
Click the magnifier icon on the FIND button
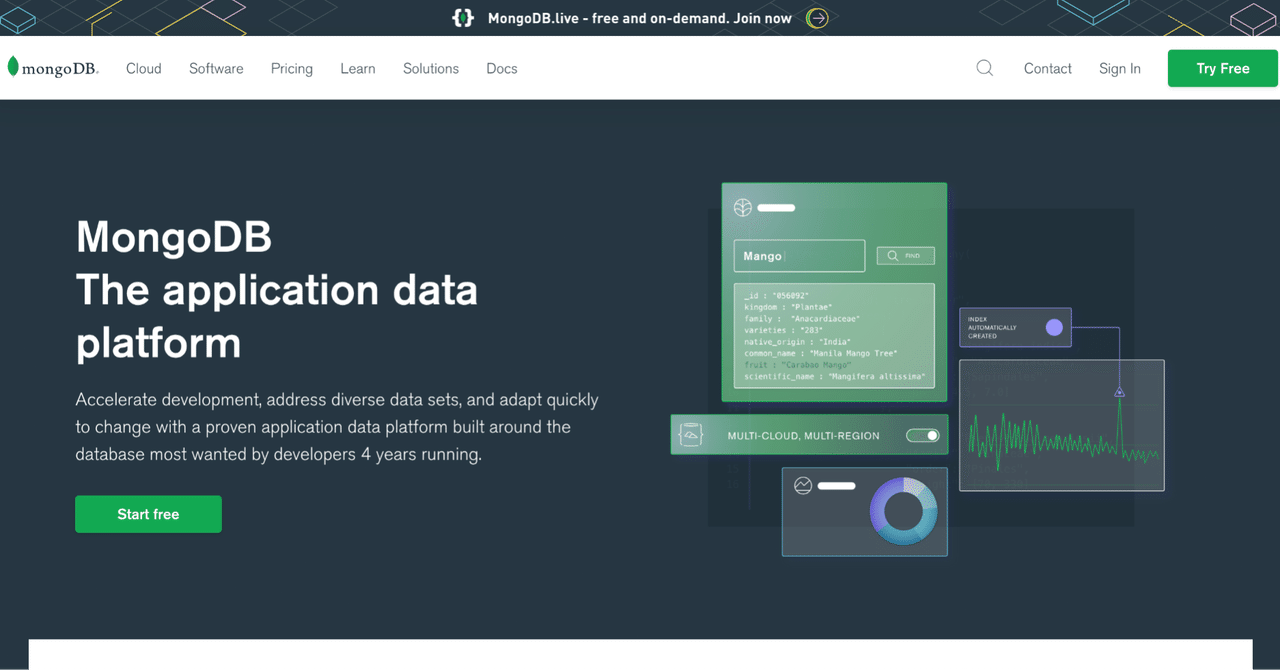(x=892, y=255)
